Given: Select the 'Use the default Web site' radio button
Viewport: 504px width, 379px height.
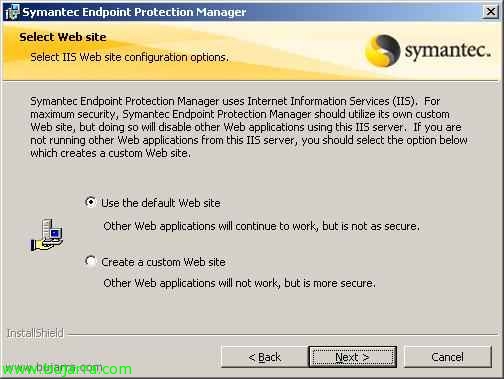Looking at the screenshot, I should pos(90,202).
